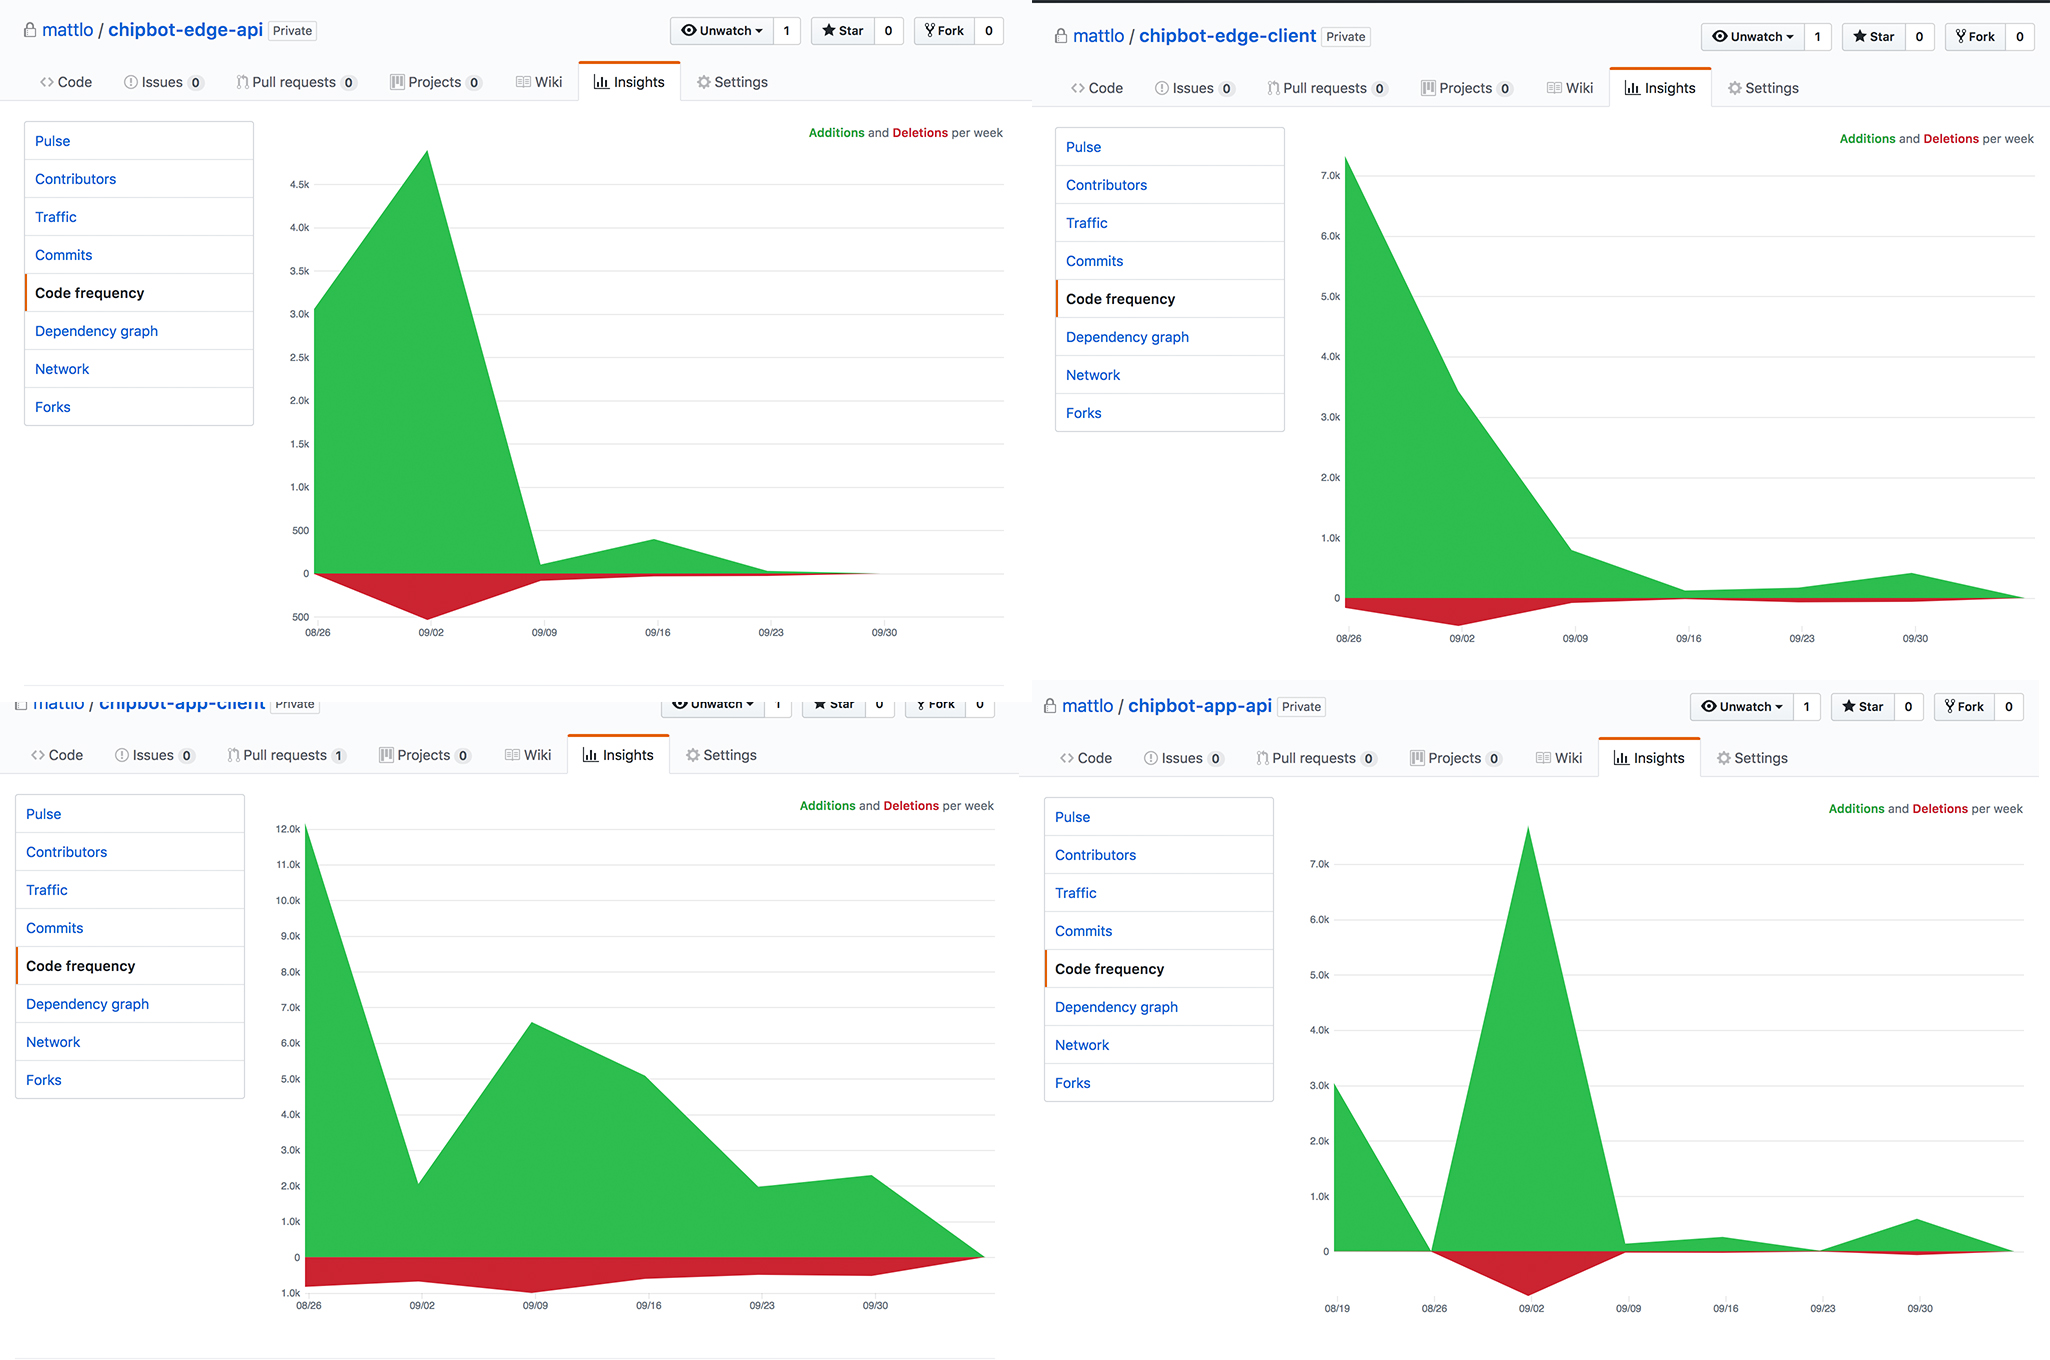Open Pulse in chipbot-edge-api sidebar
This screenshot has width=2050, height=1360.
139,141
